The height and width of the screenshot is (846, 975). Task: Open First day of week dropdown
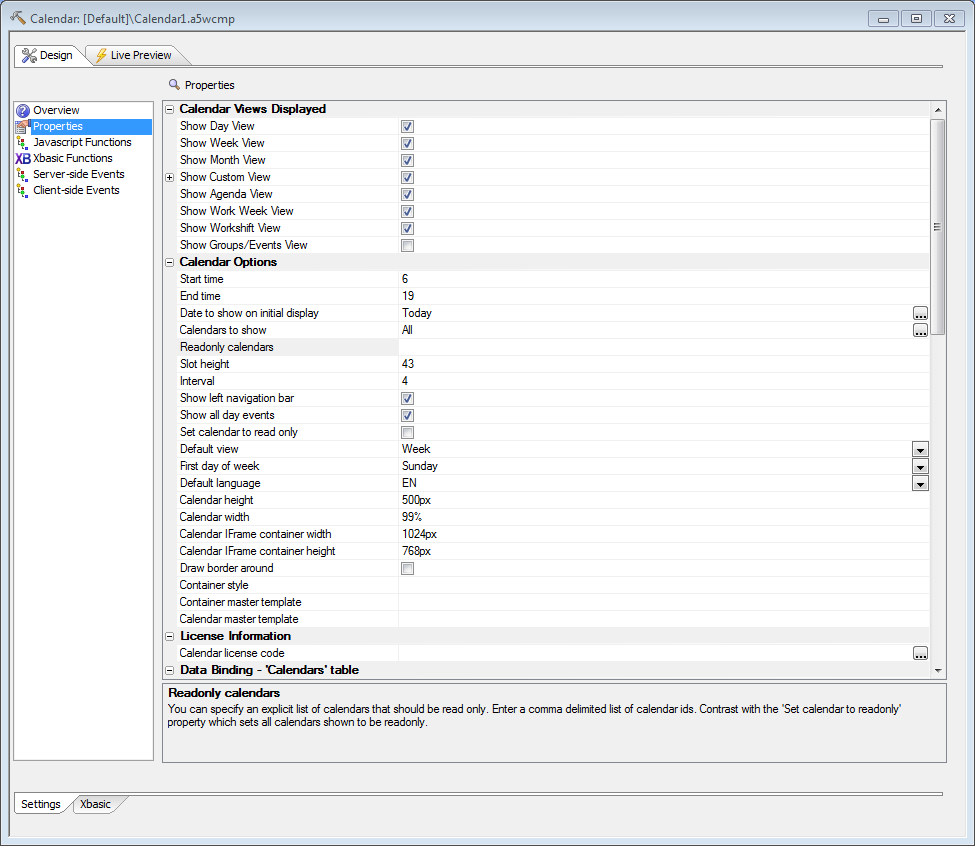click(920, 466)
